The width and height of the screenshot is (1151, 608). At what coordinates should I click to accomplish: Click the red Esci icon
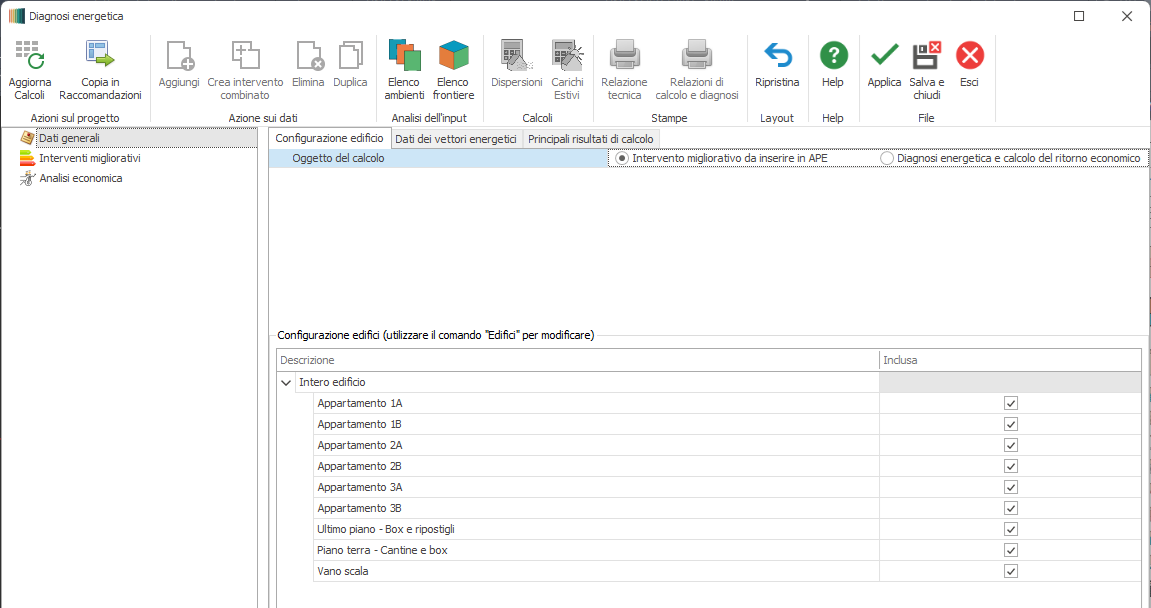[969, 56]
